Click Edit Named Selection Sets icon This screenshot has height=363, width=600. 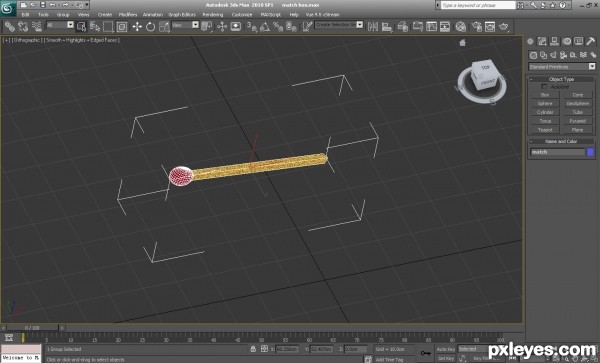click(x=307, y=26)
